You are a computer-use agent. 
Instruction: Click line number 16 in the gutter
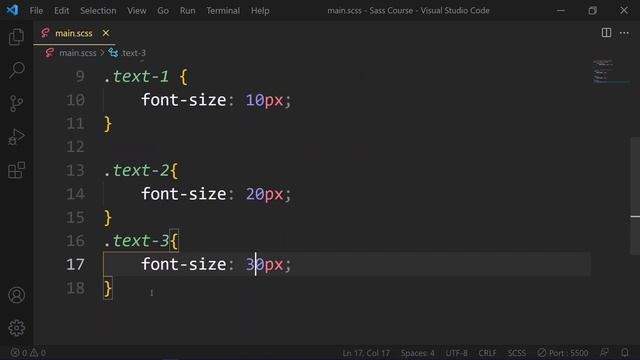(x=76, y=241)
